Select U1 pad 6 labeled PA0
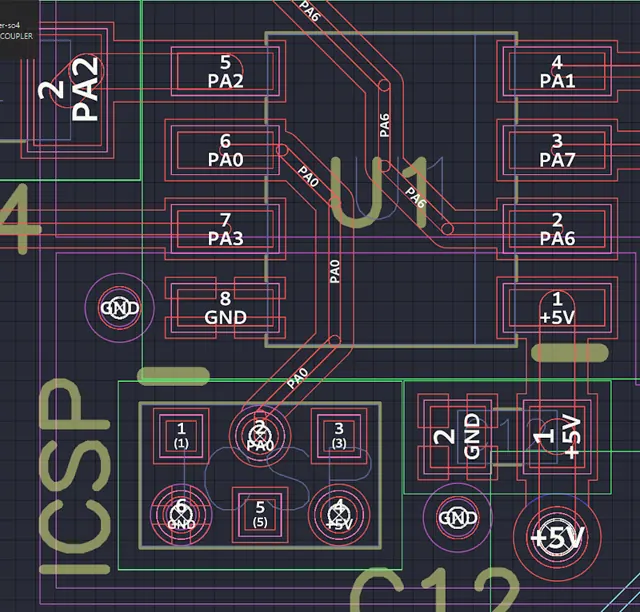640x612 pixels. 225,150
